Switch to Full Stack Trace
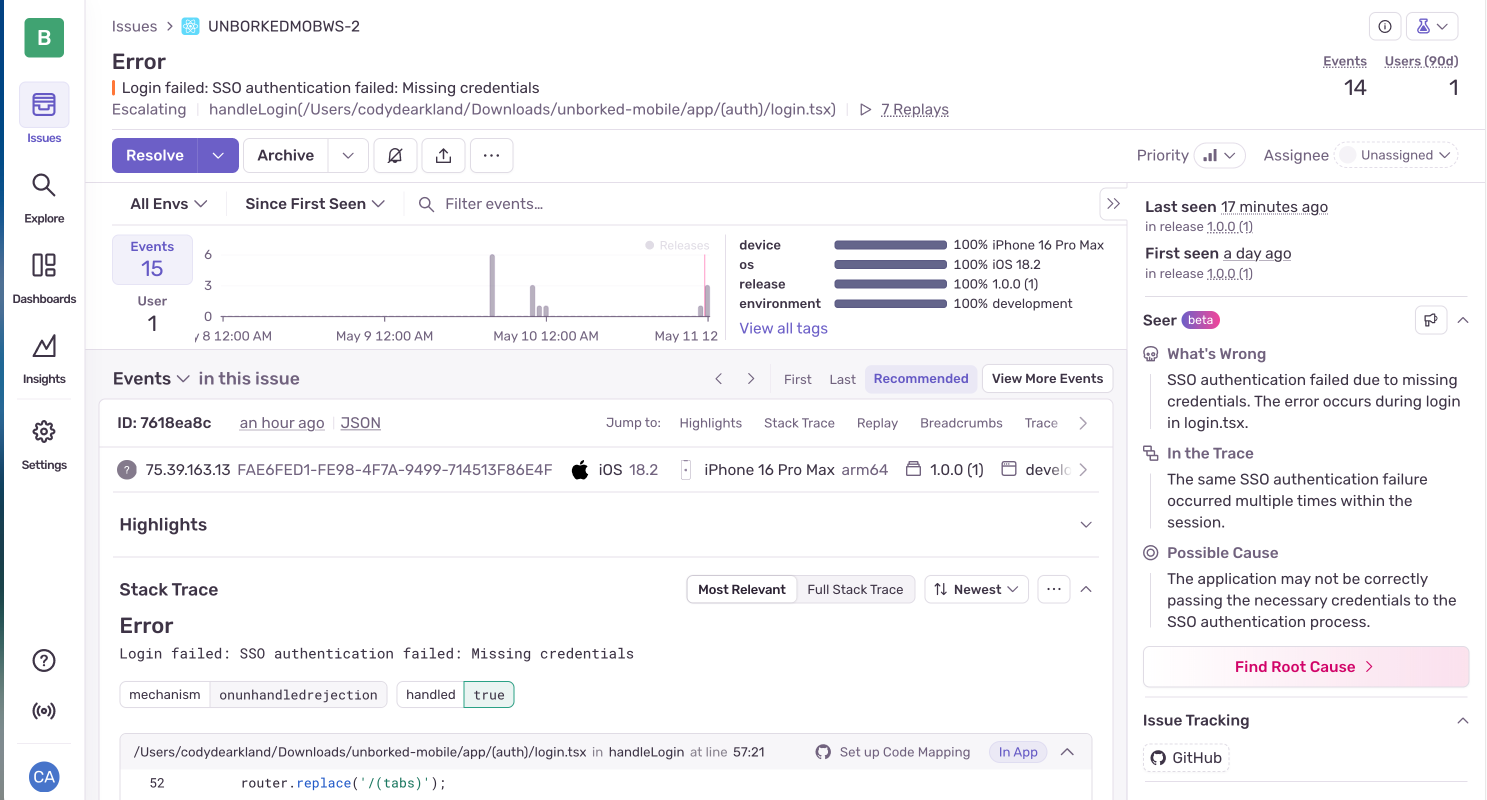 tap(855, 589)
